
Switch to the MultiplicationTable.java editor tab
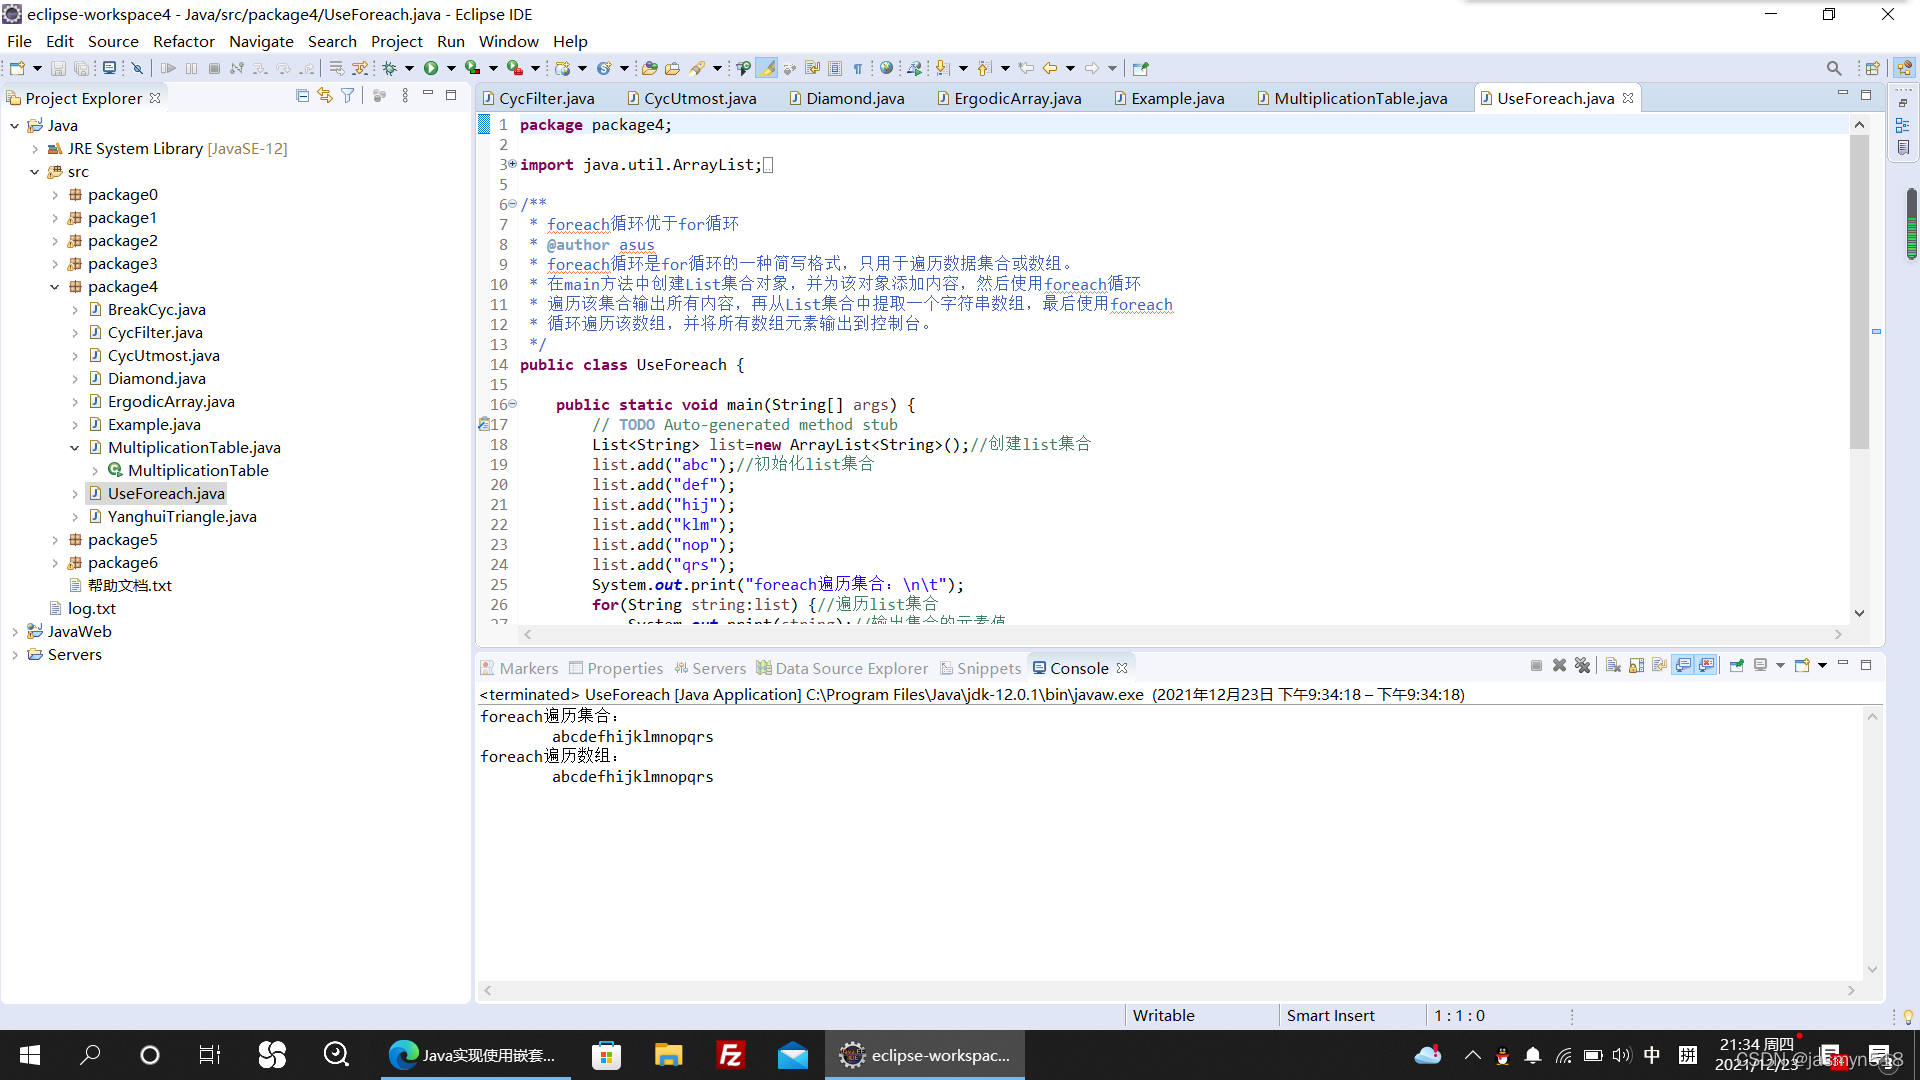tap(1352, 98)
